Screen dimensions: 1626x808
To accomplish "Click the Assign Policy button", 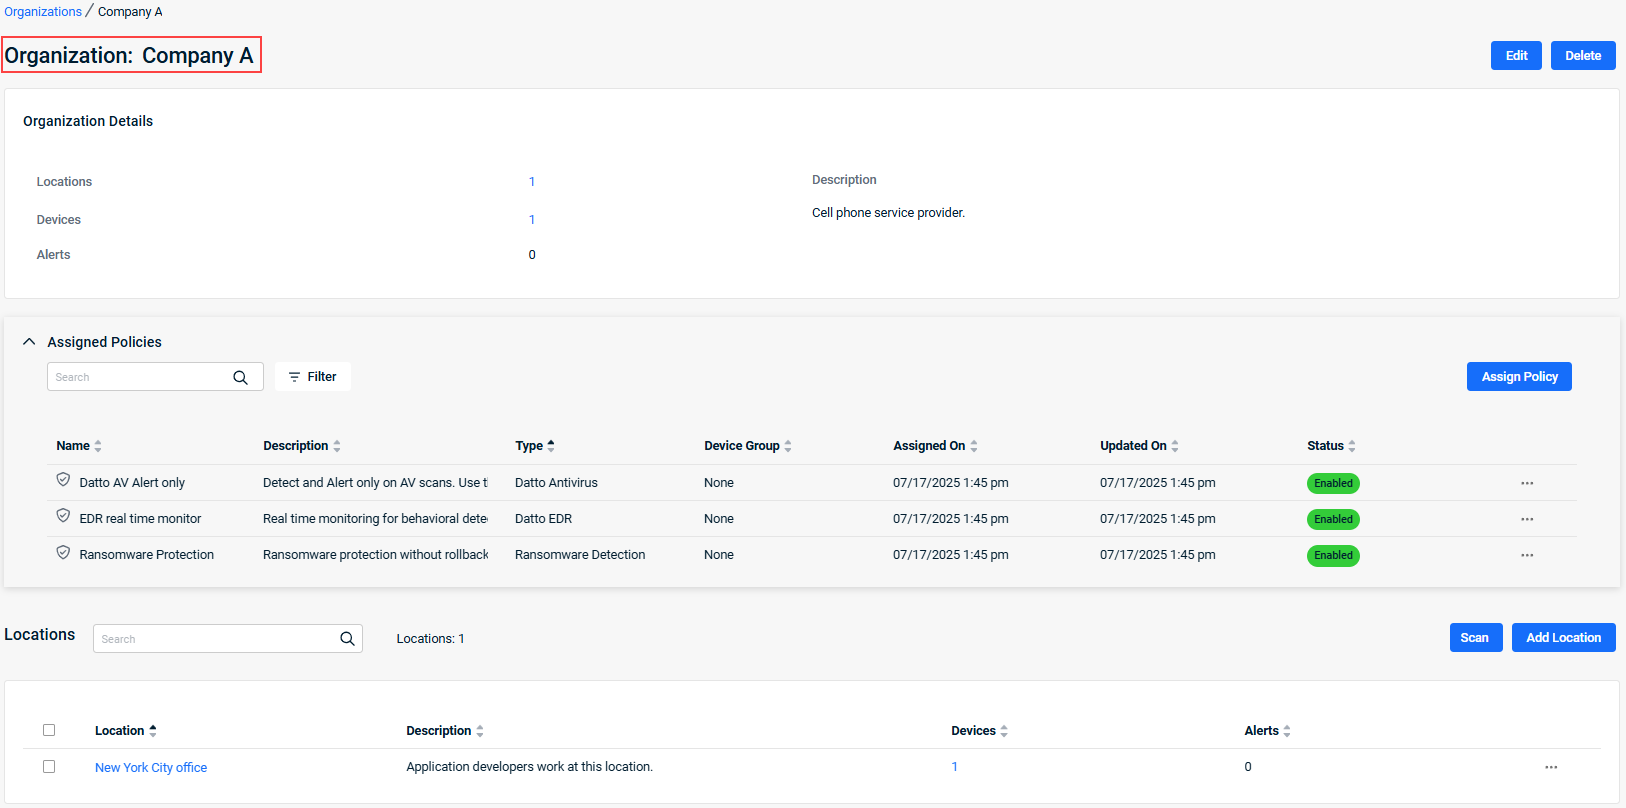I will (1519, 377).
